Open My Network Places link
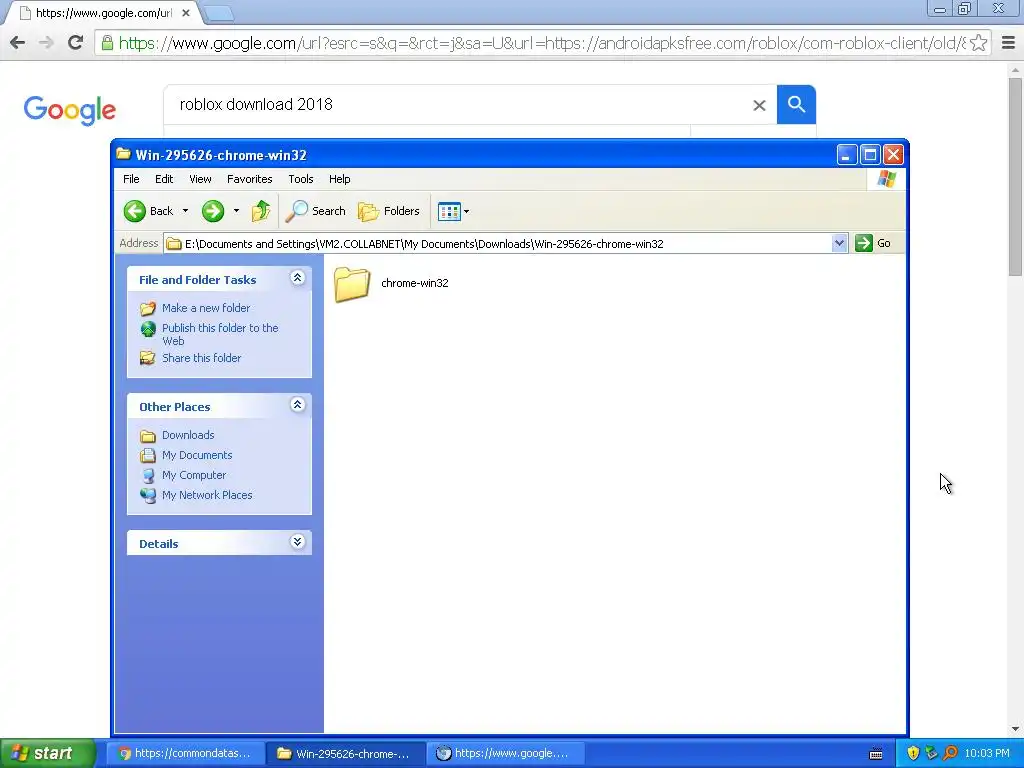 207,495
